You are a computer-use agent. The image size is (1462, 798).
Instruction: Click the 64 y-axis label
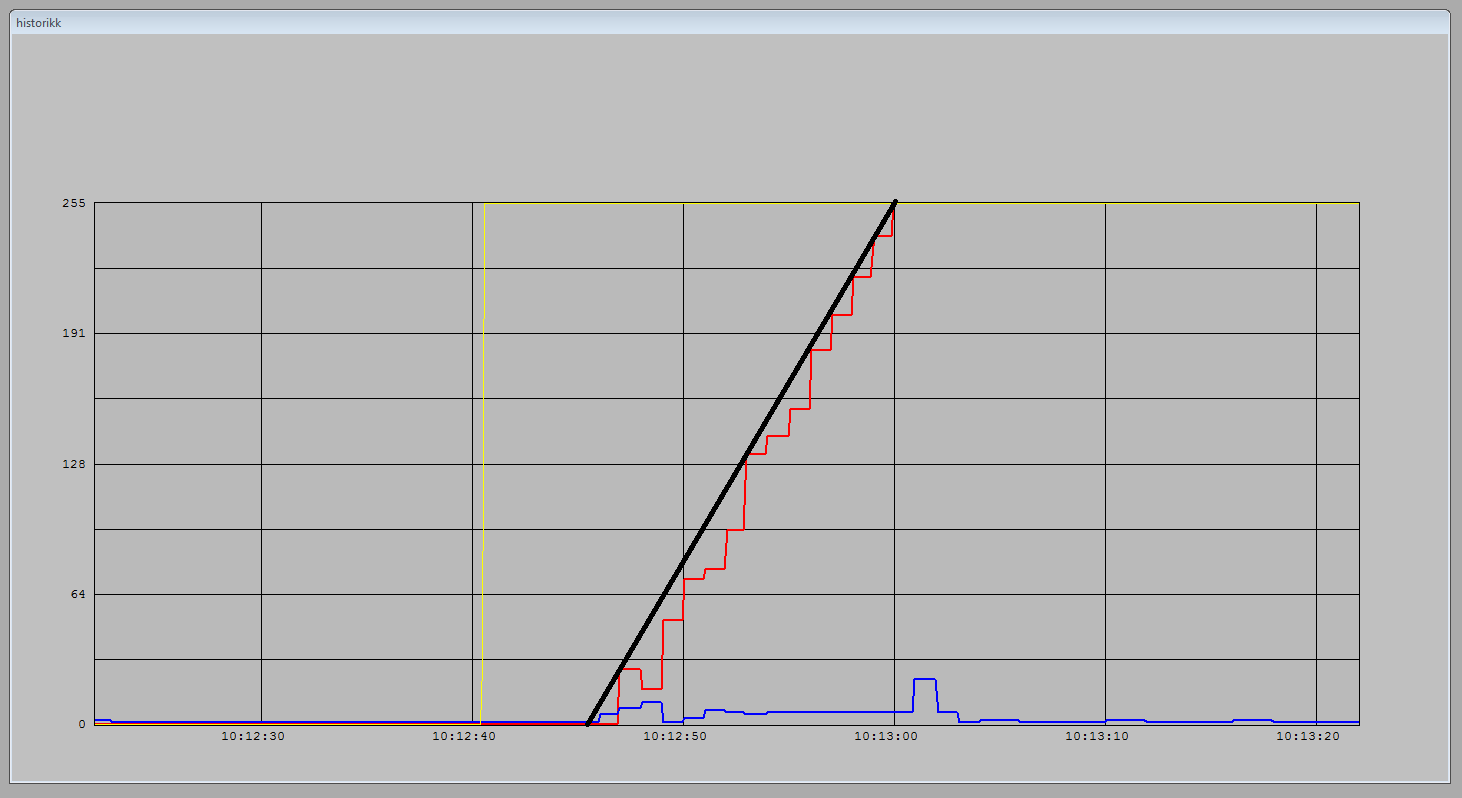78,594
